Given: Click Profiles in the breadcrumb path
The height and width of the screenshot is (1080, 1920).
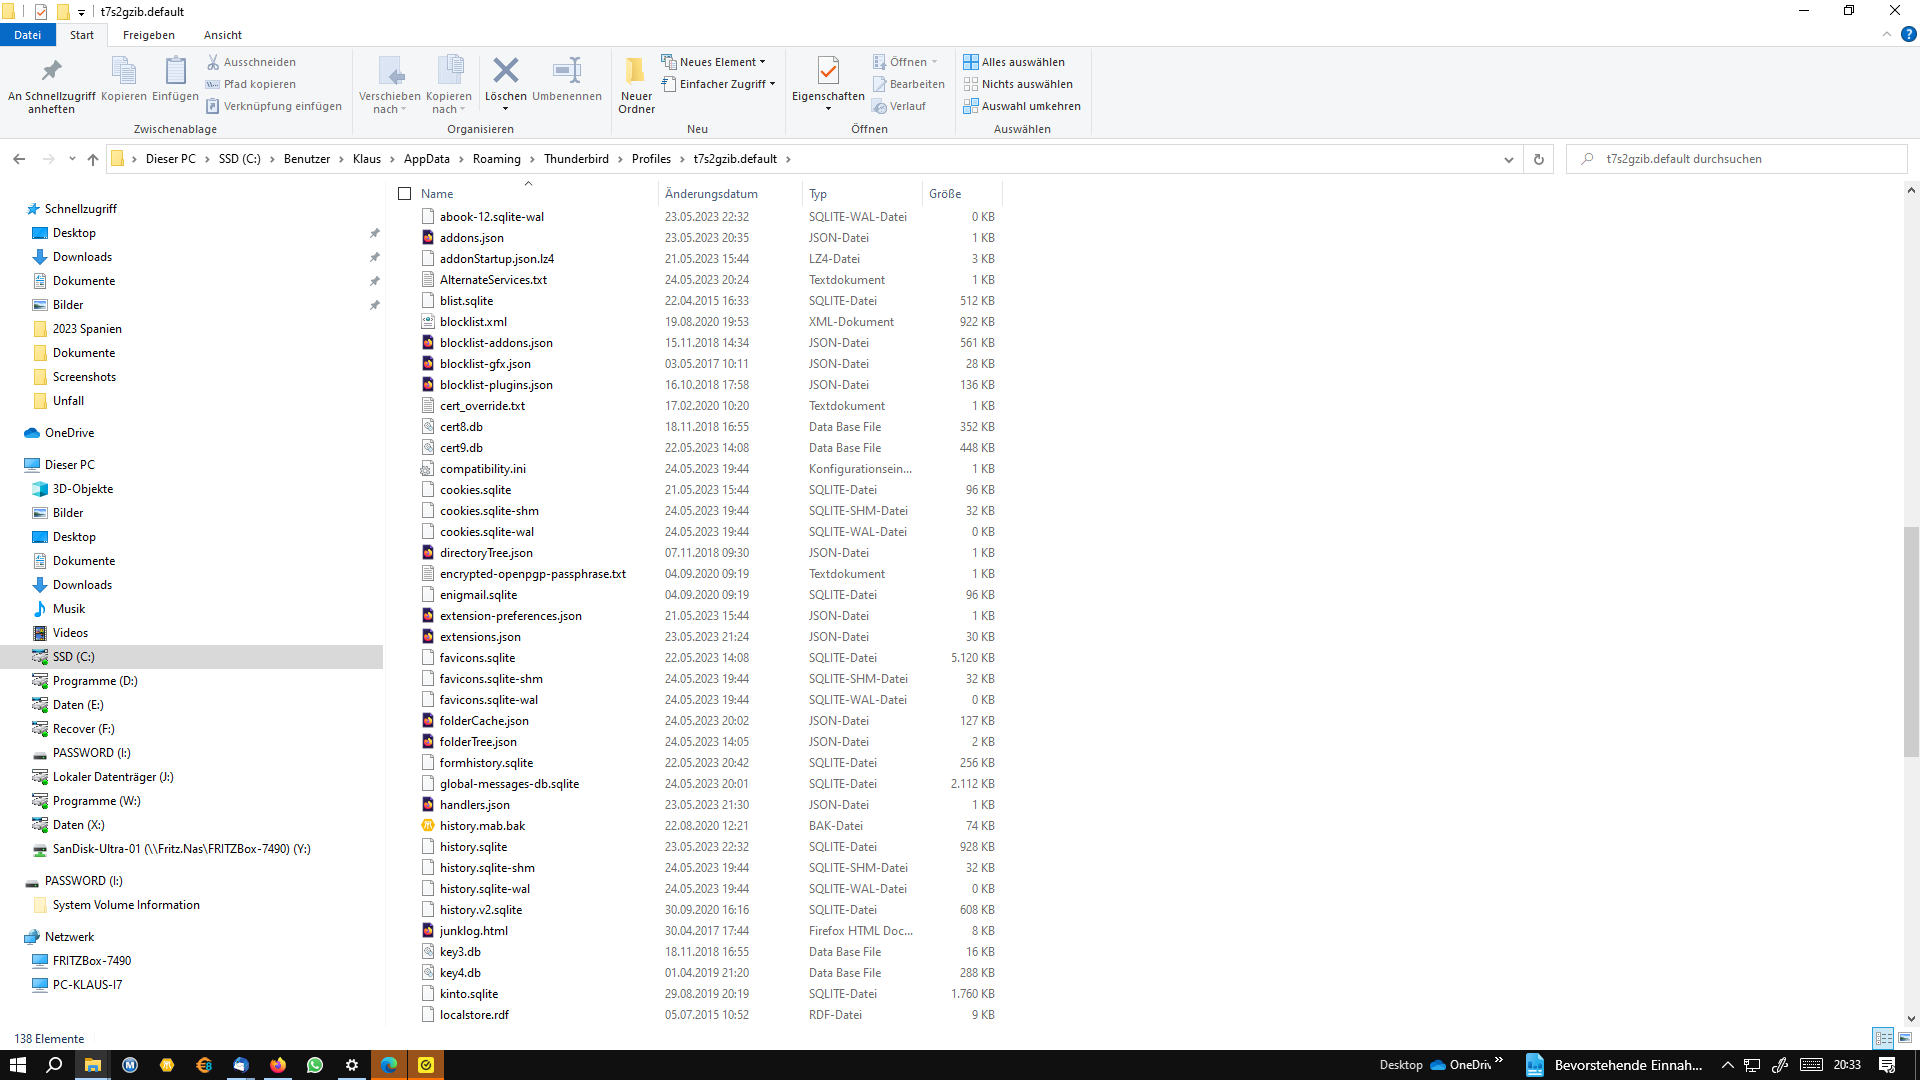Looking at the screenshot, I should [651, 159].
